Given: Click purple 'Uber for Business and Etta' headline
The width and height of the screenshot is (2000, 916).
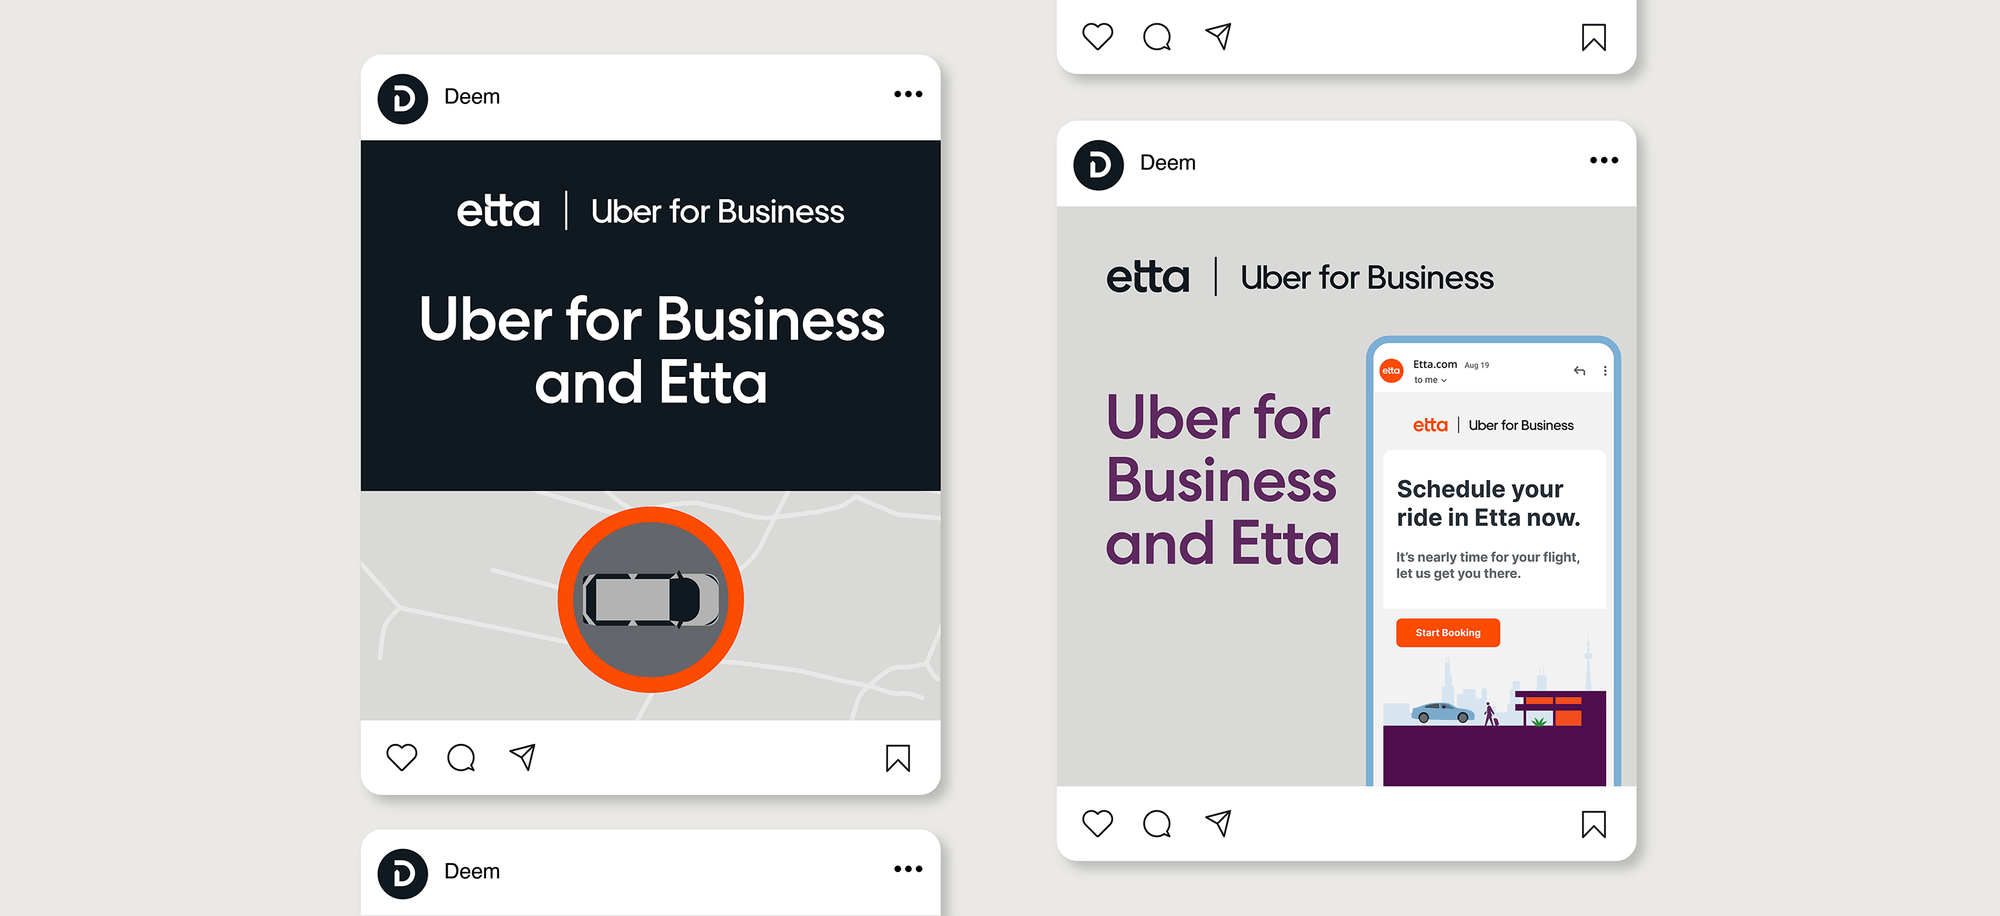Looking at the screenshot, I should click(x=1222, y=480).
